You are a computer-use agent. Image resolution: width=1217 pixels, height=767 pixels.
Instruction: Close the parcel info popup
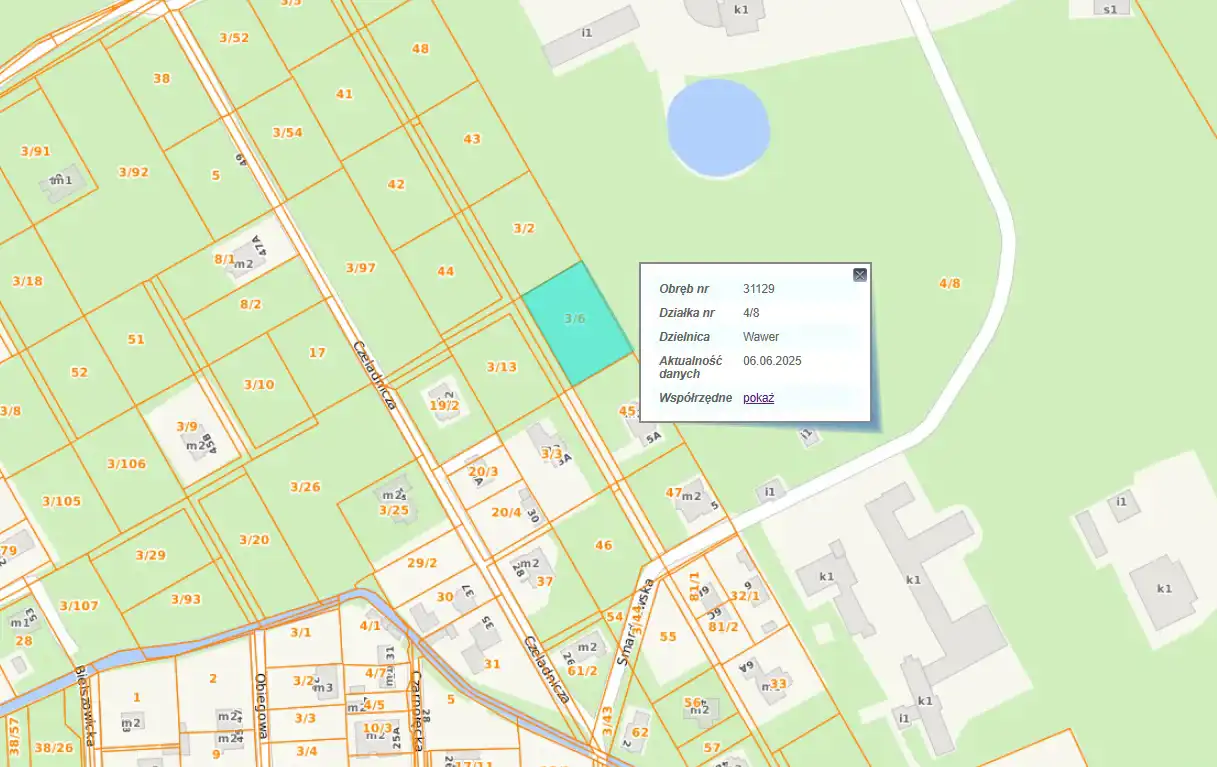(859, 275)
